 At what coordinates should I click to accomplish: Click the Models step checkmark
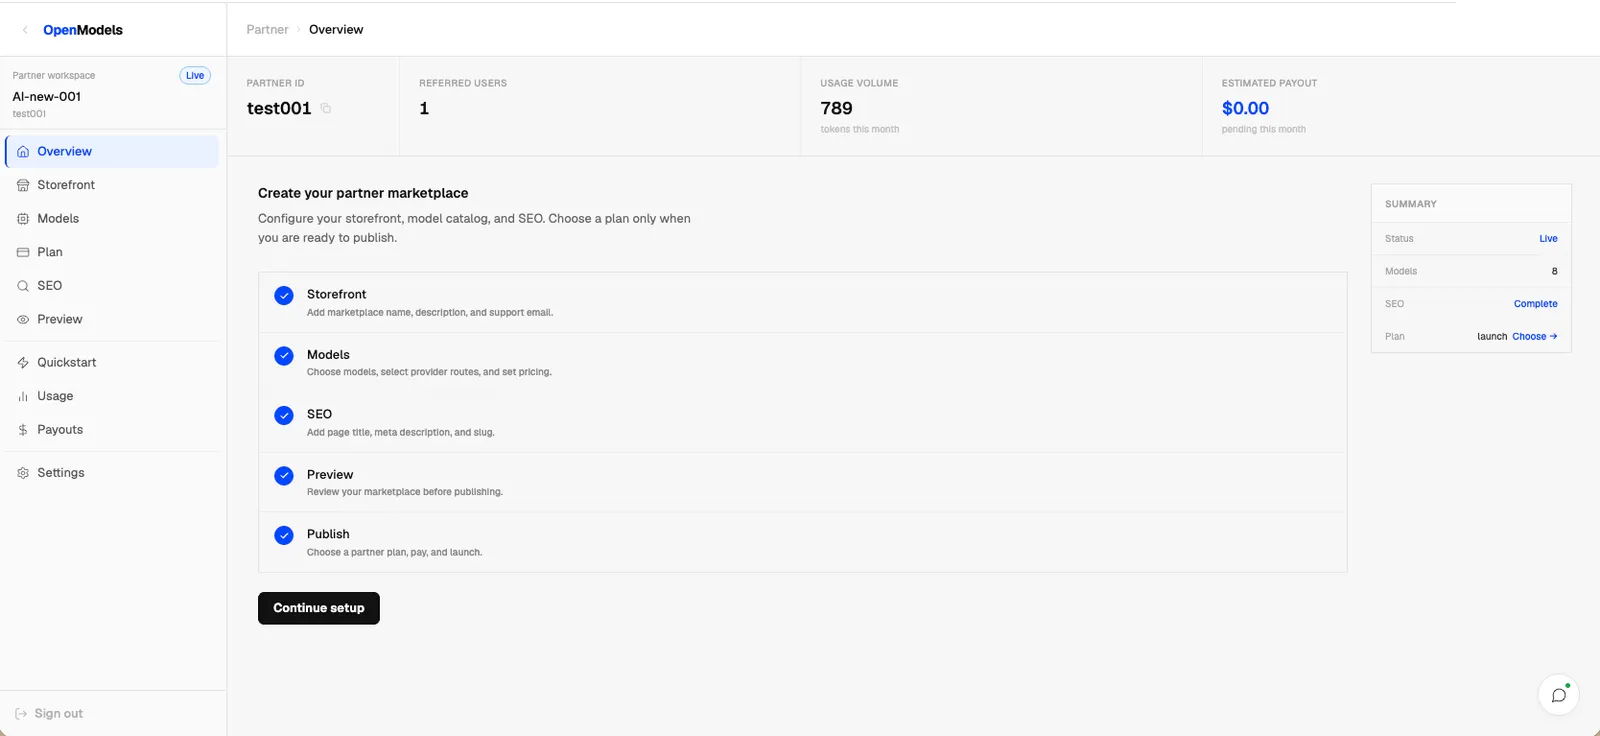[x=284, y=355]
